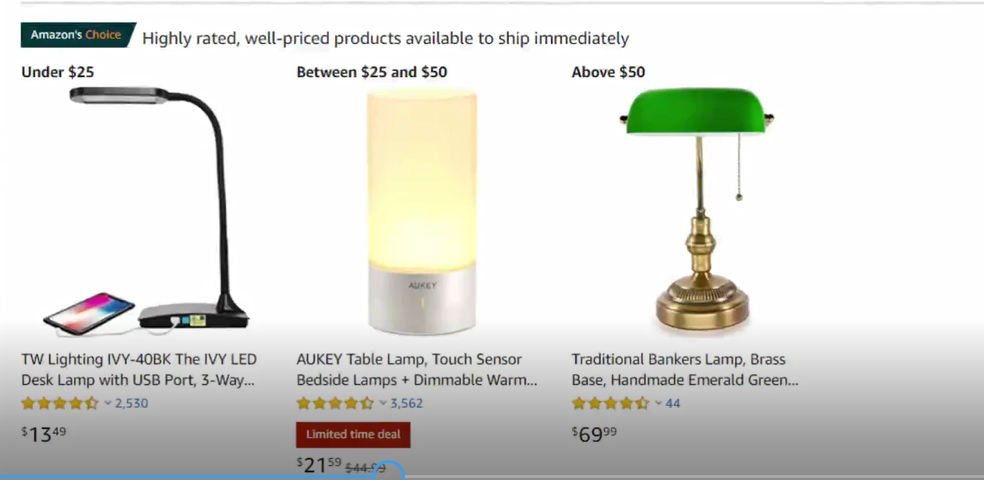Click the Amazon's Choice badge
This screenshot has height=480, width=984.
[x=76, y=35]
